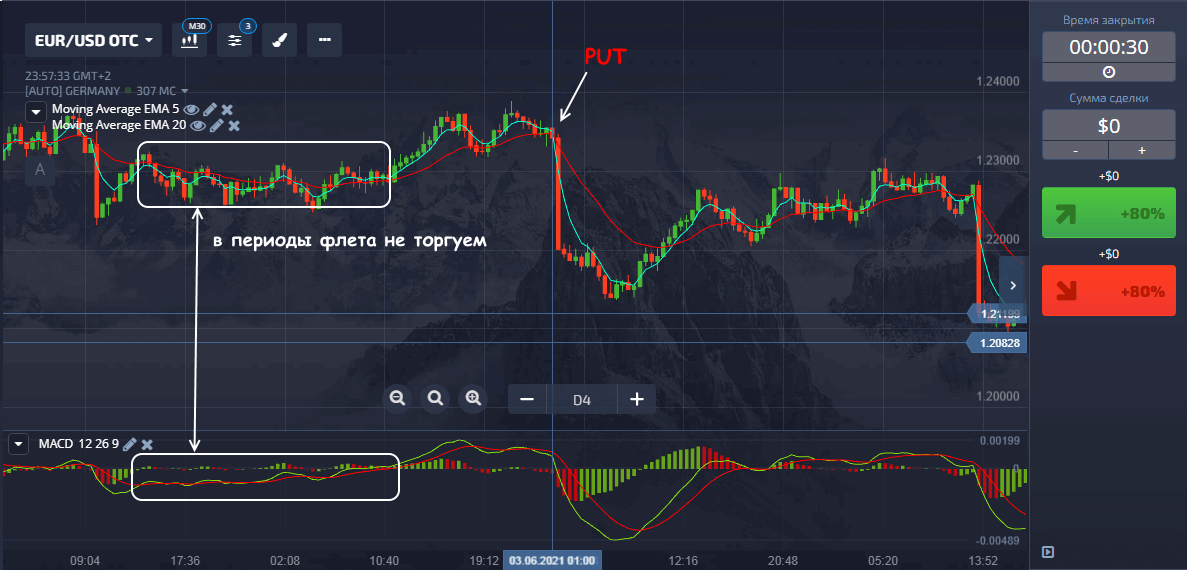Image resolution: width=1187 pixels, height=570 pixels.
Task: Edit Moving Average EMA 5 with pencil icon
Action: tap(210, 109)
